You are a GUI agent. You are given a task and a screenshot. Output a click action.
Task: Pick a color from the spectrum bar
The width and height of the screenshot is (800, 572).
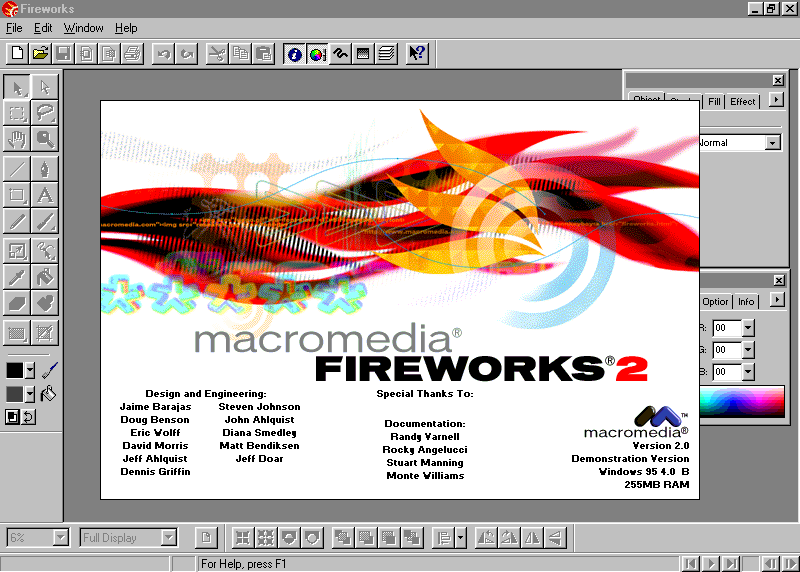742,402
